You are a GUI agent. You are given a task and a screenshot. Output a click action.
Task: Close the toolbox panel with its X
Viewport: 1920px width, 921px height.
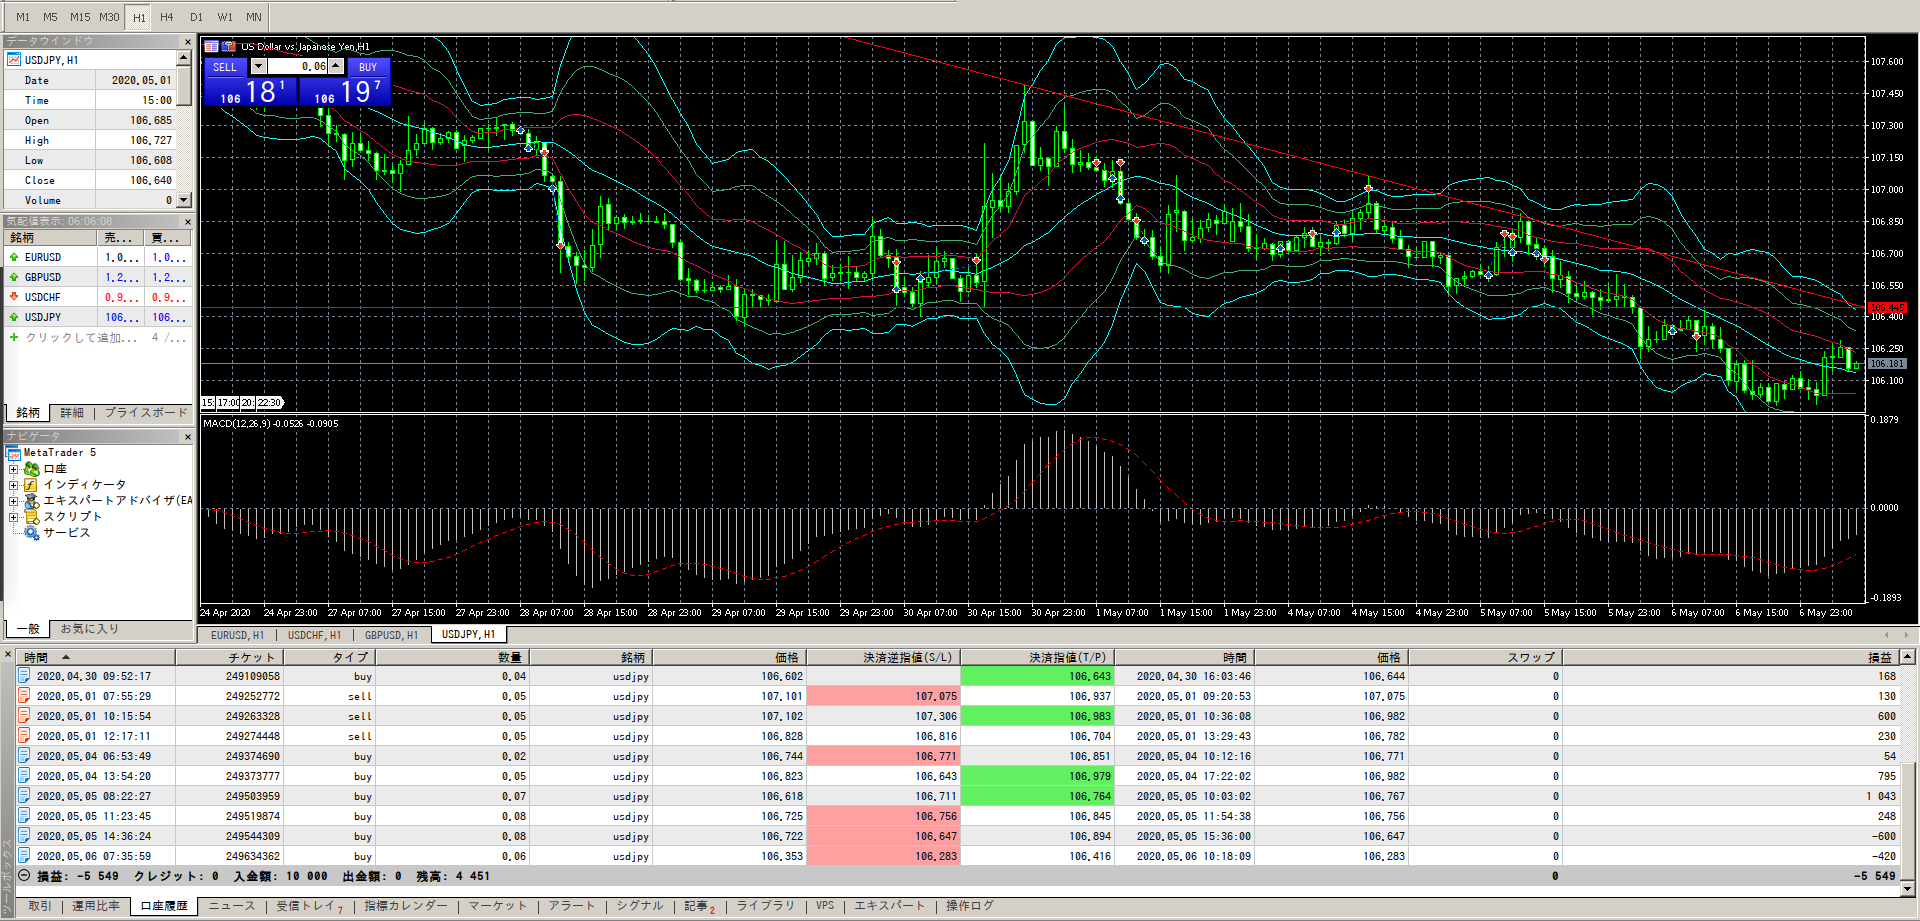point(8,655)
